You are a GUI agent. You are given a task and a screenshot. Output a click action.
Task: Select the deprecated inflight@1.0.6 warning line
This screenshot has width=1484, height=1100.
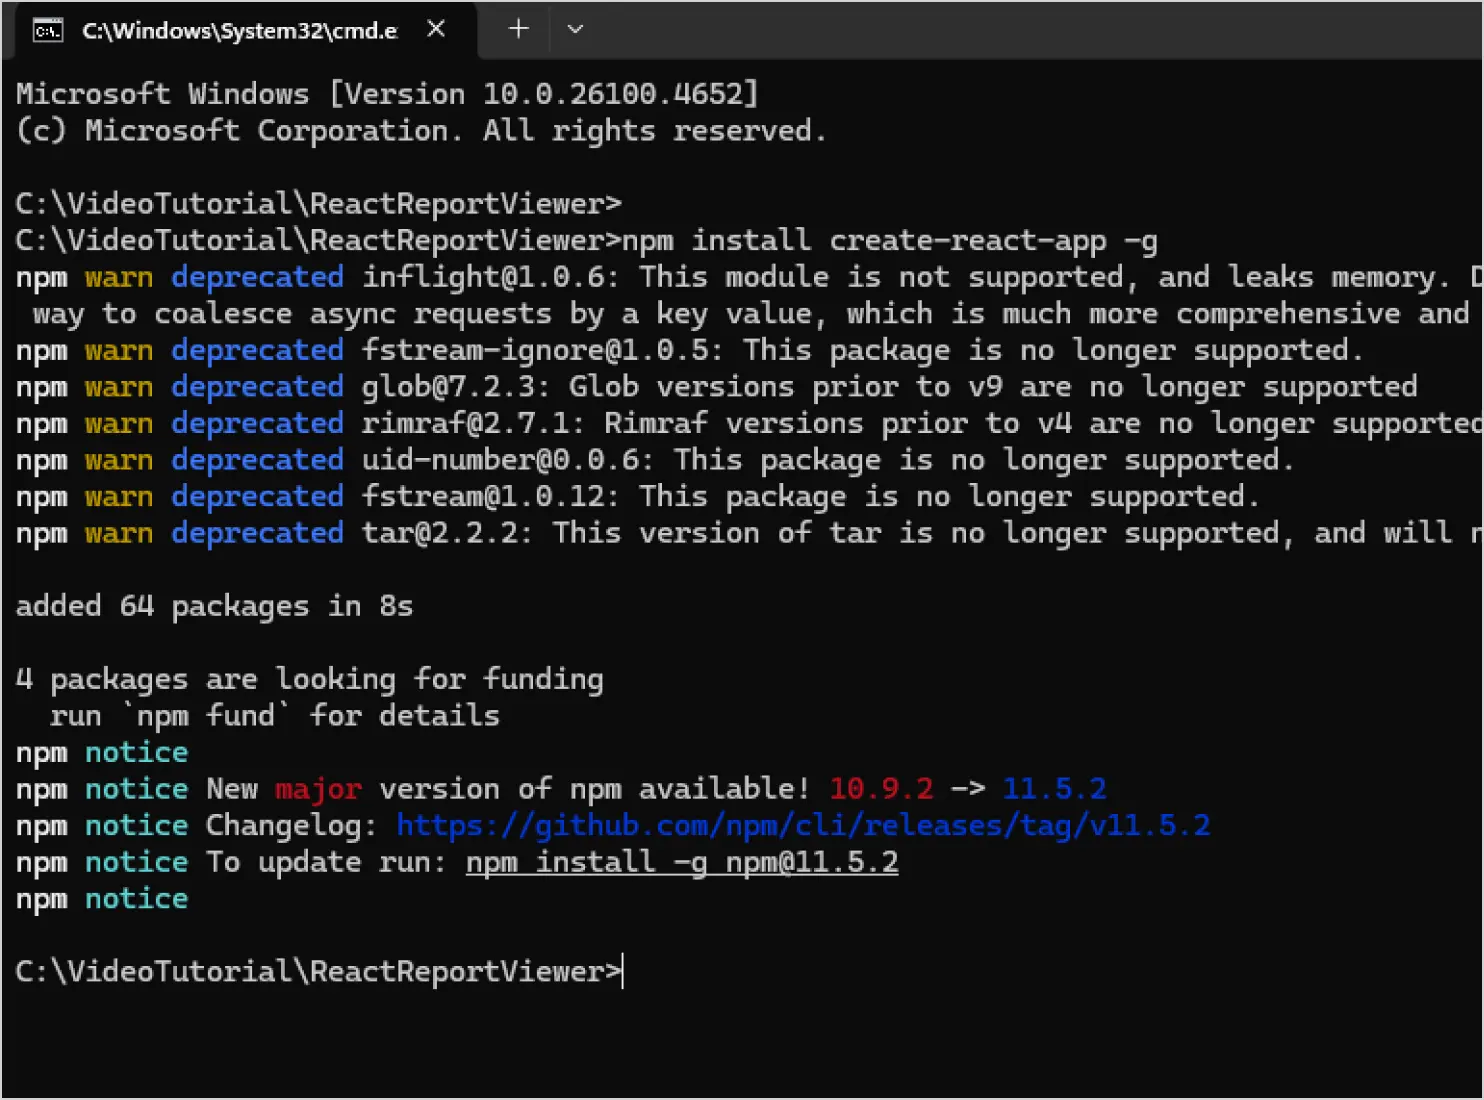(700, 276)
